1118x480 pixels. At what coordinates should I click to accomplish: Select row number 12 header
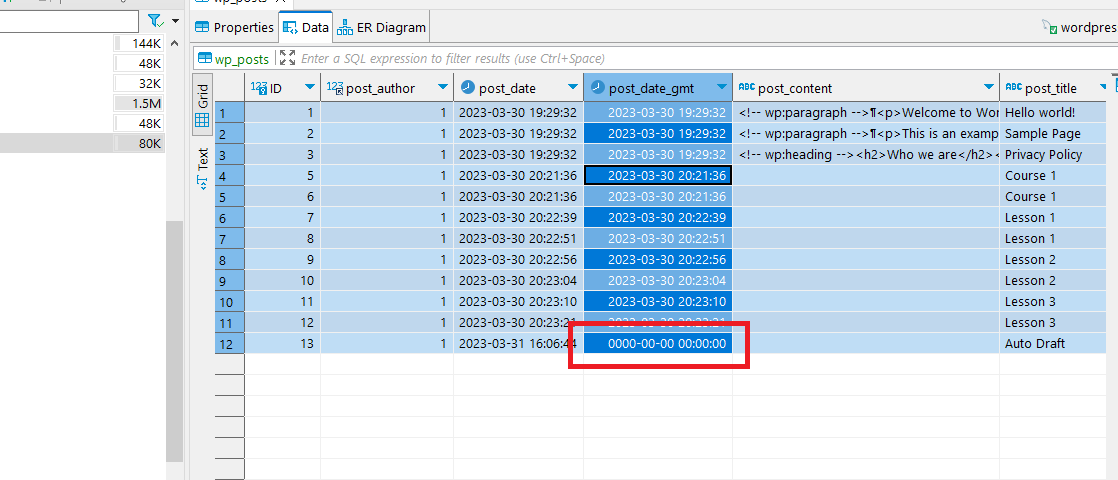(x=230, y=344)
